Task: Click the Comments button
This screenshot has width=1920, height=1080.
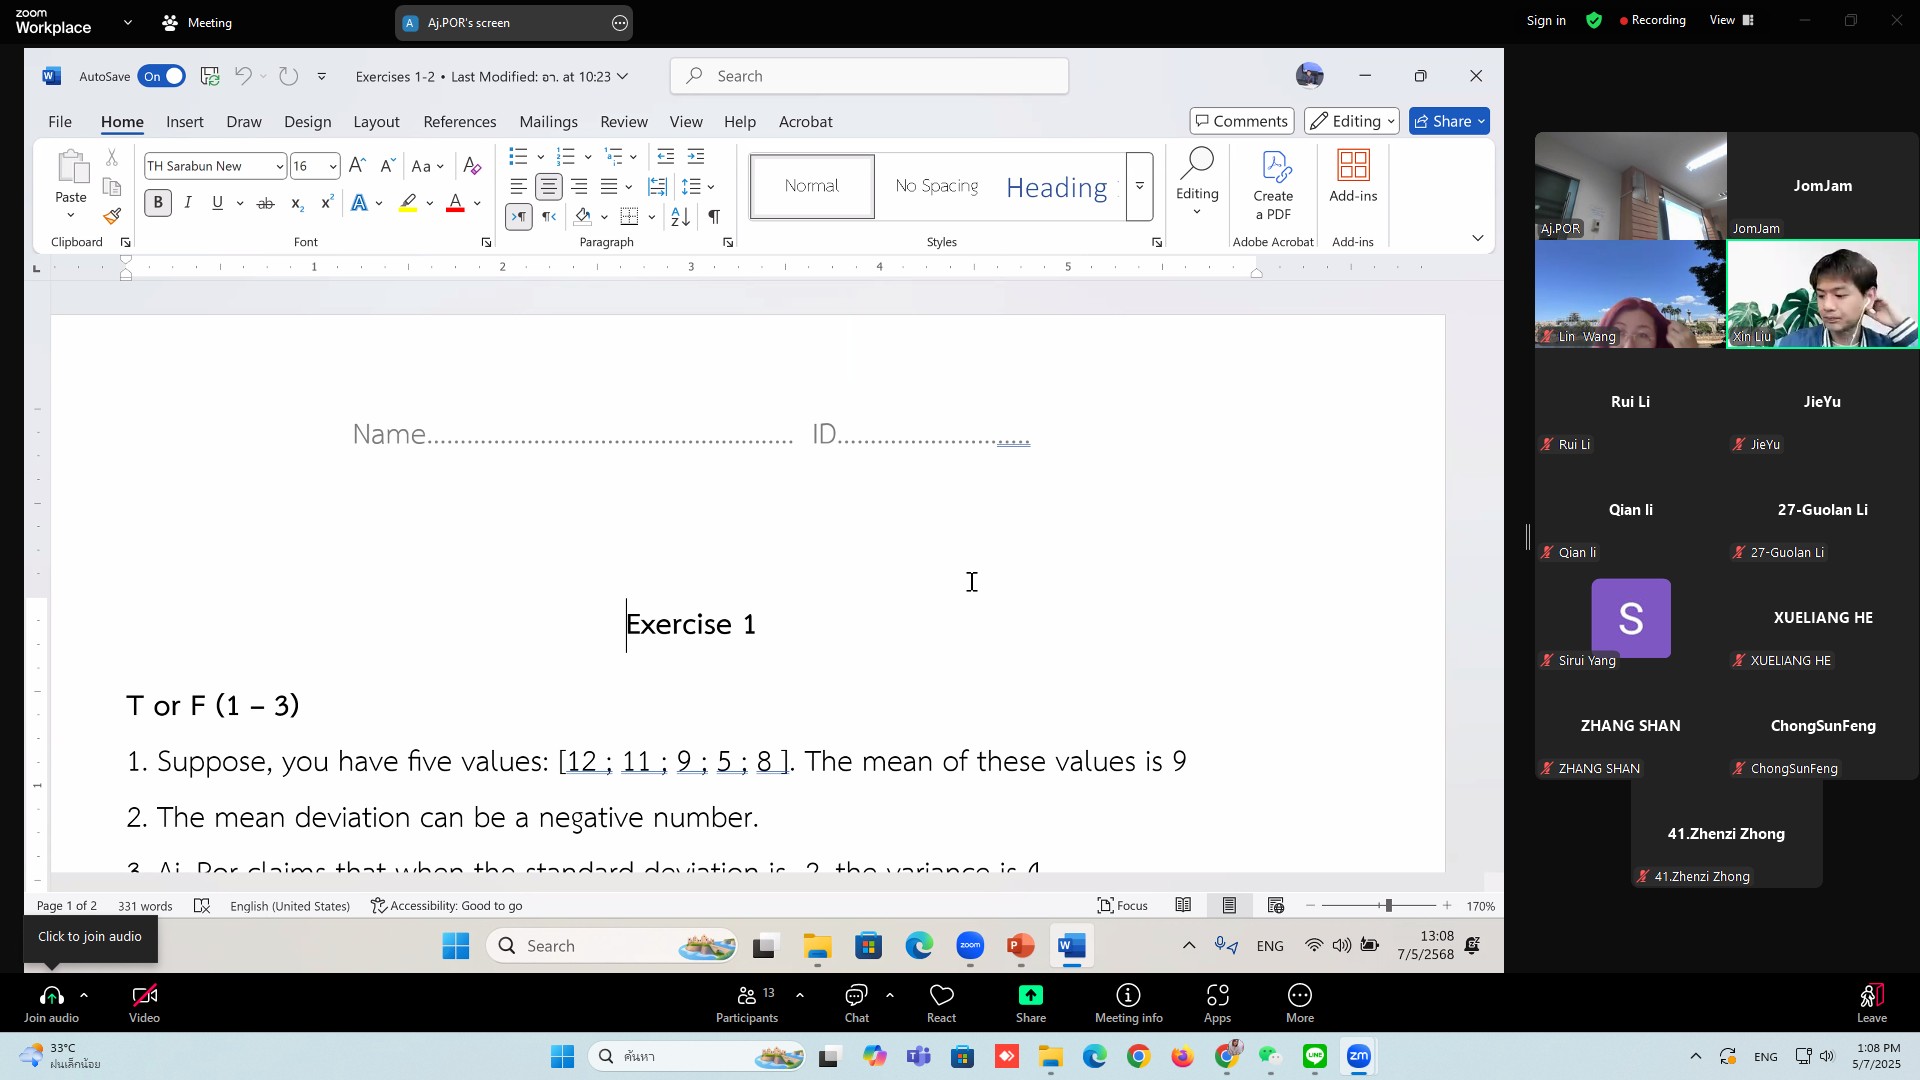Action: (1241, 121)
